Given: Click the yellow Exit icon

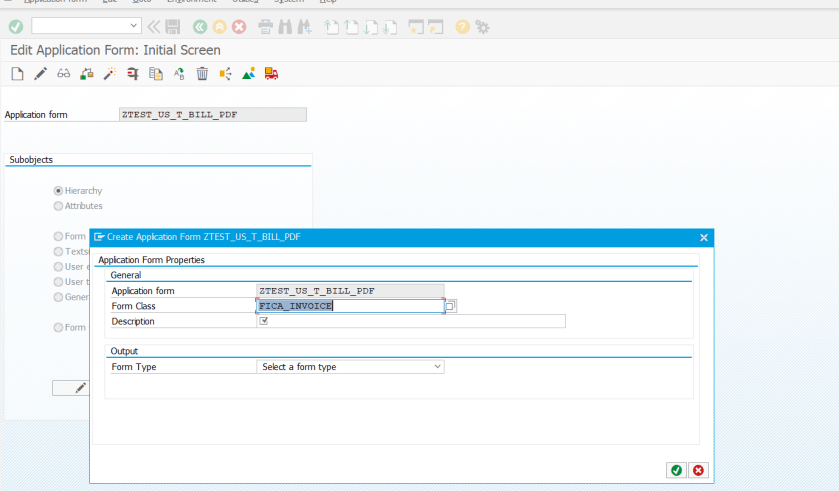Looking at the screenshot, I should point(219,27).
